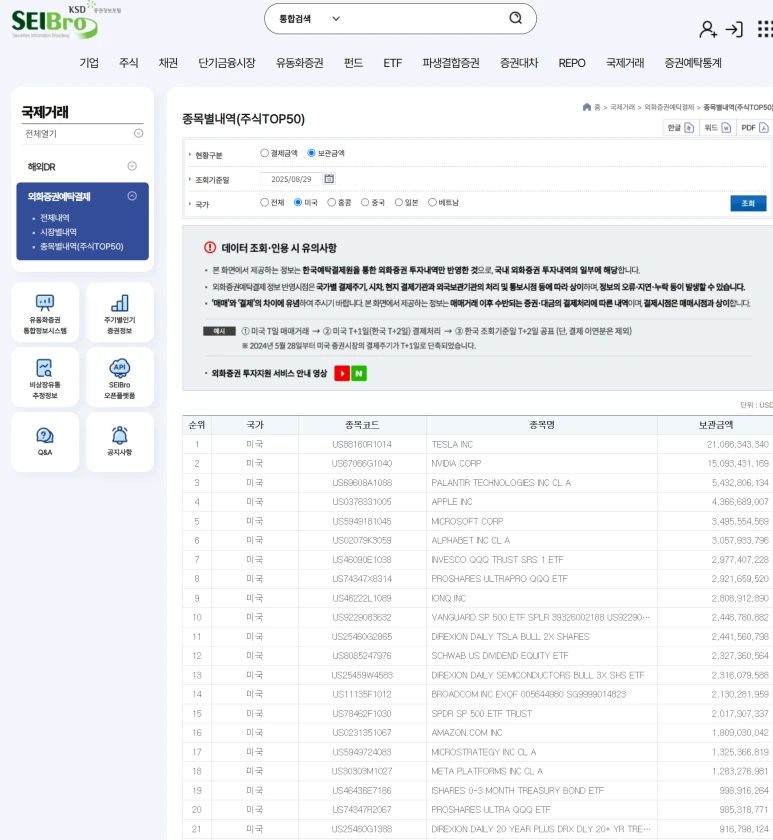Image resolution: width=773 pixels, height=840 pixels.
Task: Click the home breadcrumb icon
Action: [x=587, y=107]
